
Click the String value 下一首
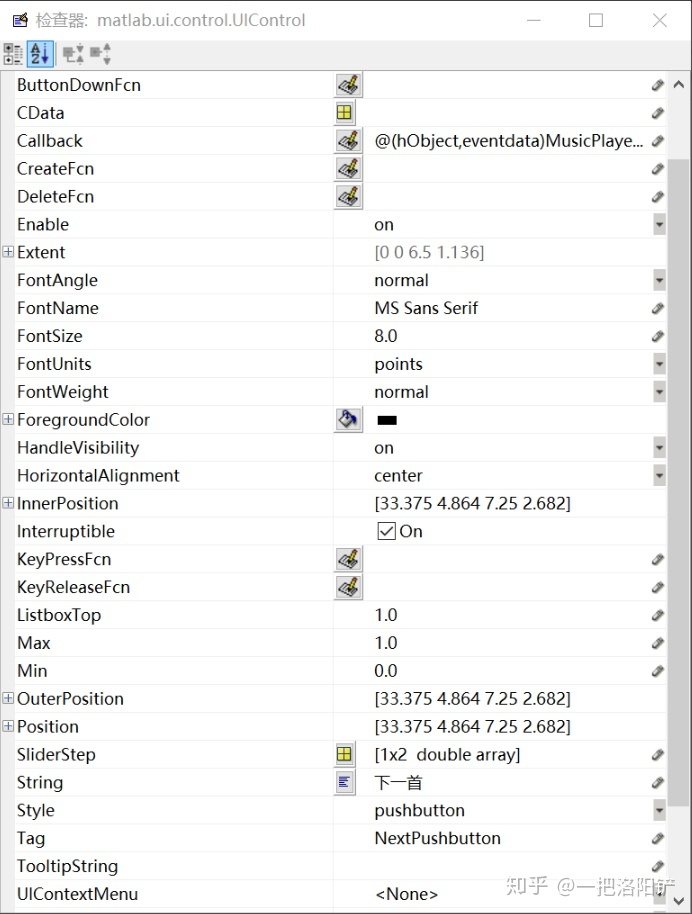coord(398,783)
